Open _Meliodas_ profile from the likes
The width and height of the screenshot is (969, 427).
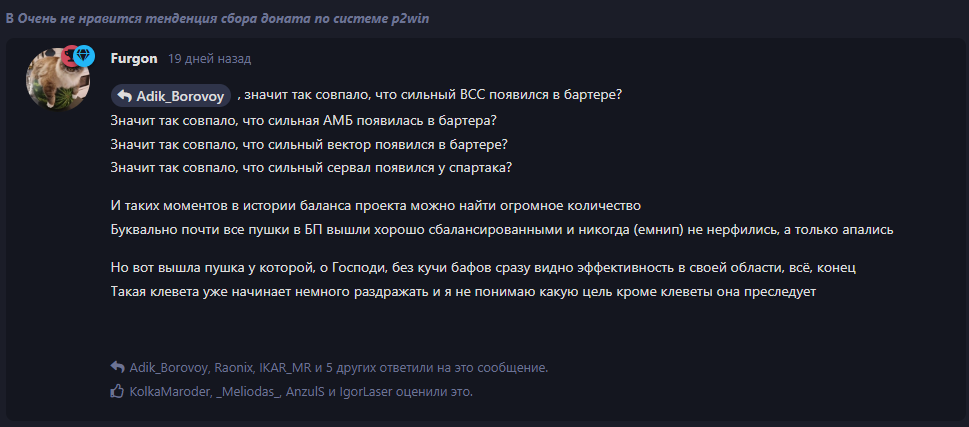click(249, 392)
